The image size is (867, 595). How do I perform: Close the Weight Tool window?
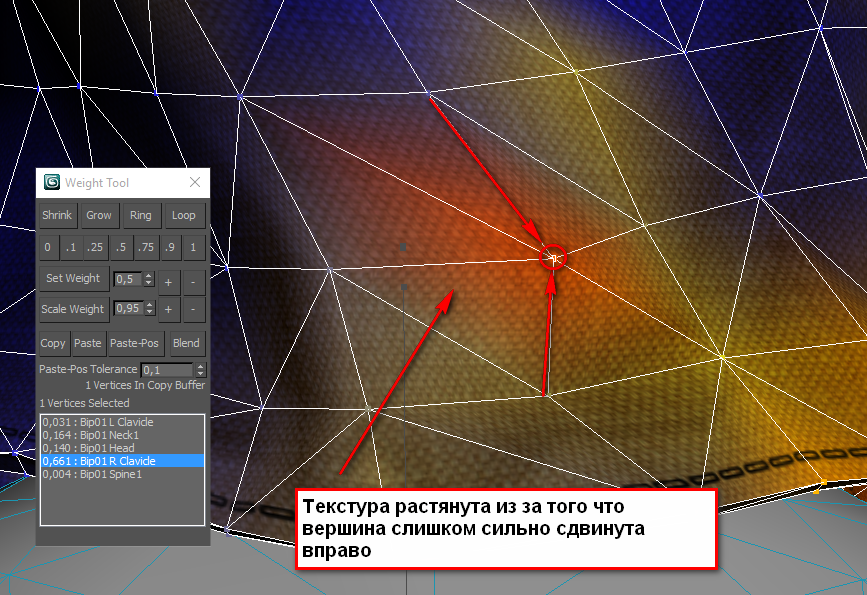[x=195, y=183]
